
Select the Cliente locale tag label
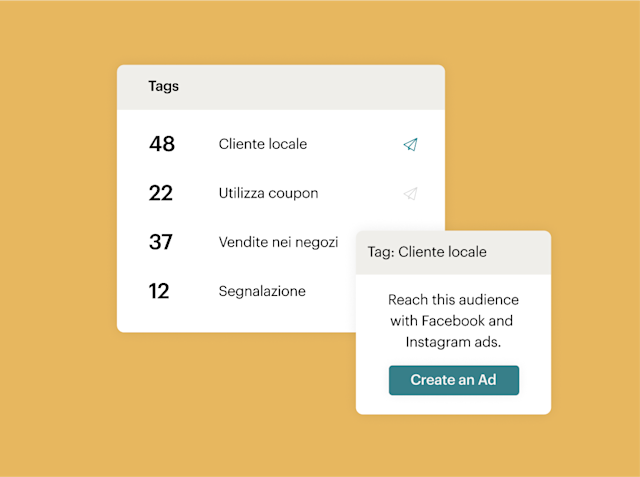pos(262,144)
